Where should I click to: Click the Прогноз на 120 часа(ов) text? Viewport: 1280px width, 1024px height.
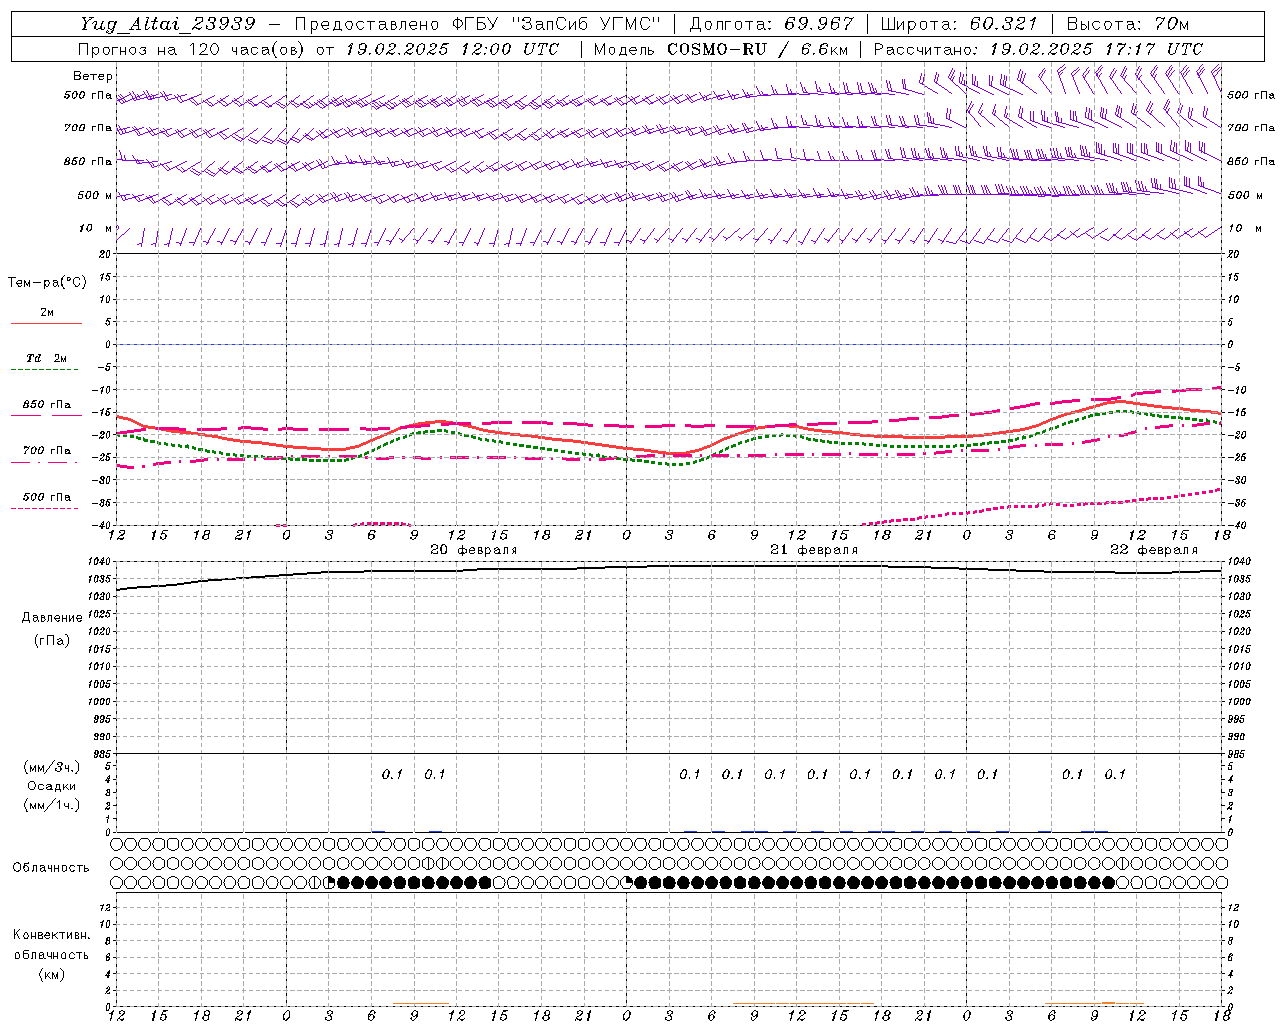(193, 49)
